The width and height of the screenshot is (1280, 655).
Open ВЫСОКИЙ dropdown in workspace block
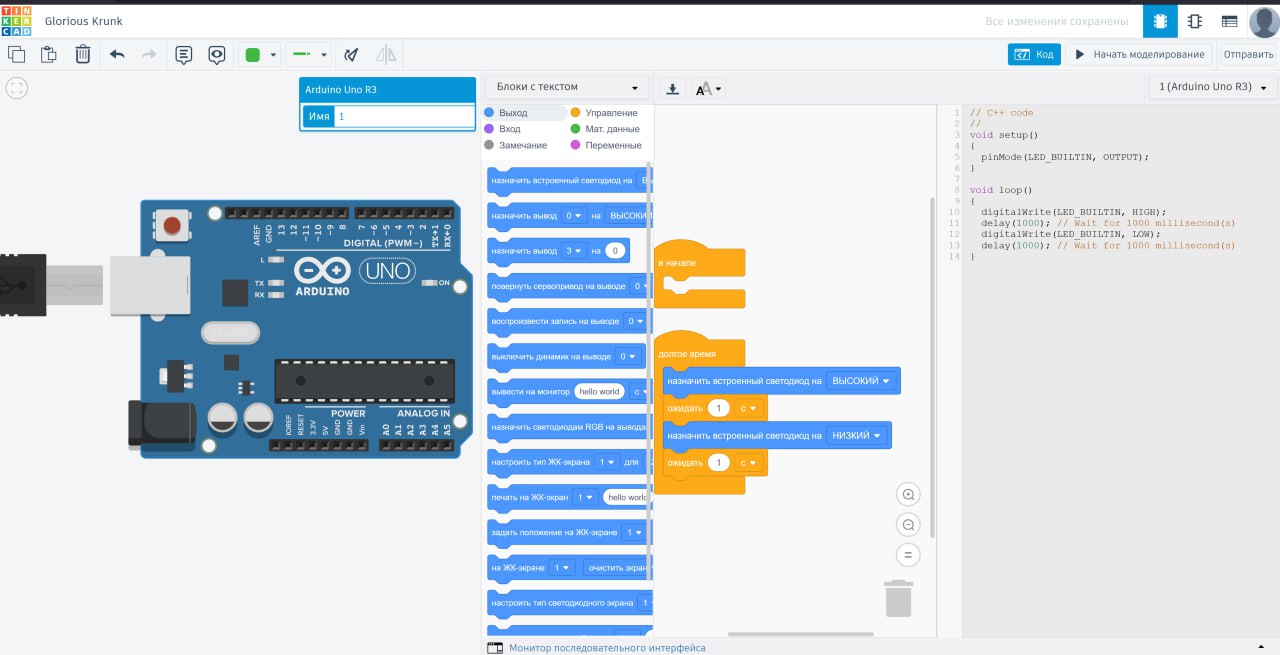pyautogui.click(x=861, y=381)
